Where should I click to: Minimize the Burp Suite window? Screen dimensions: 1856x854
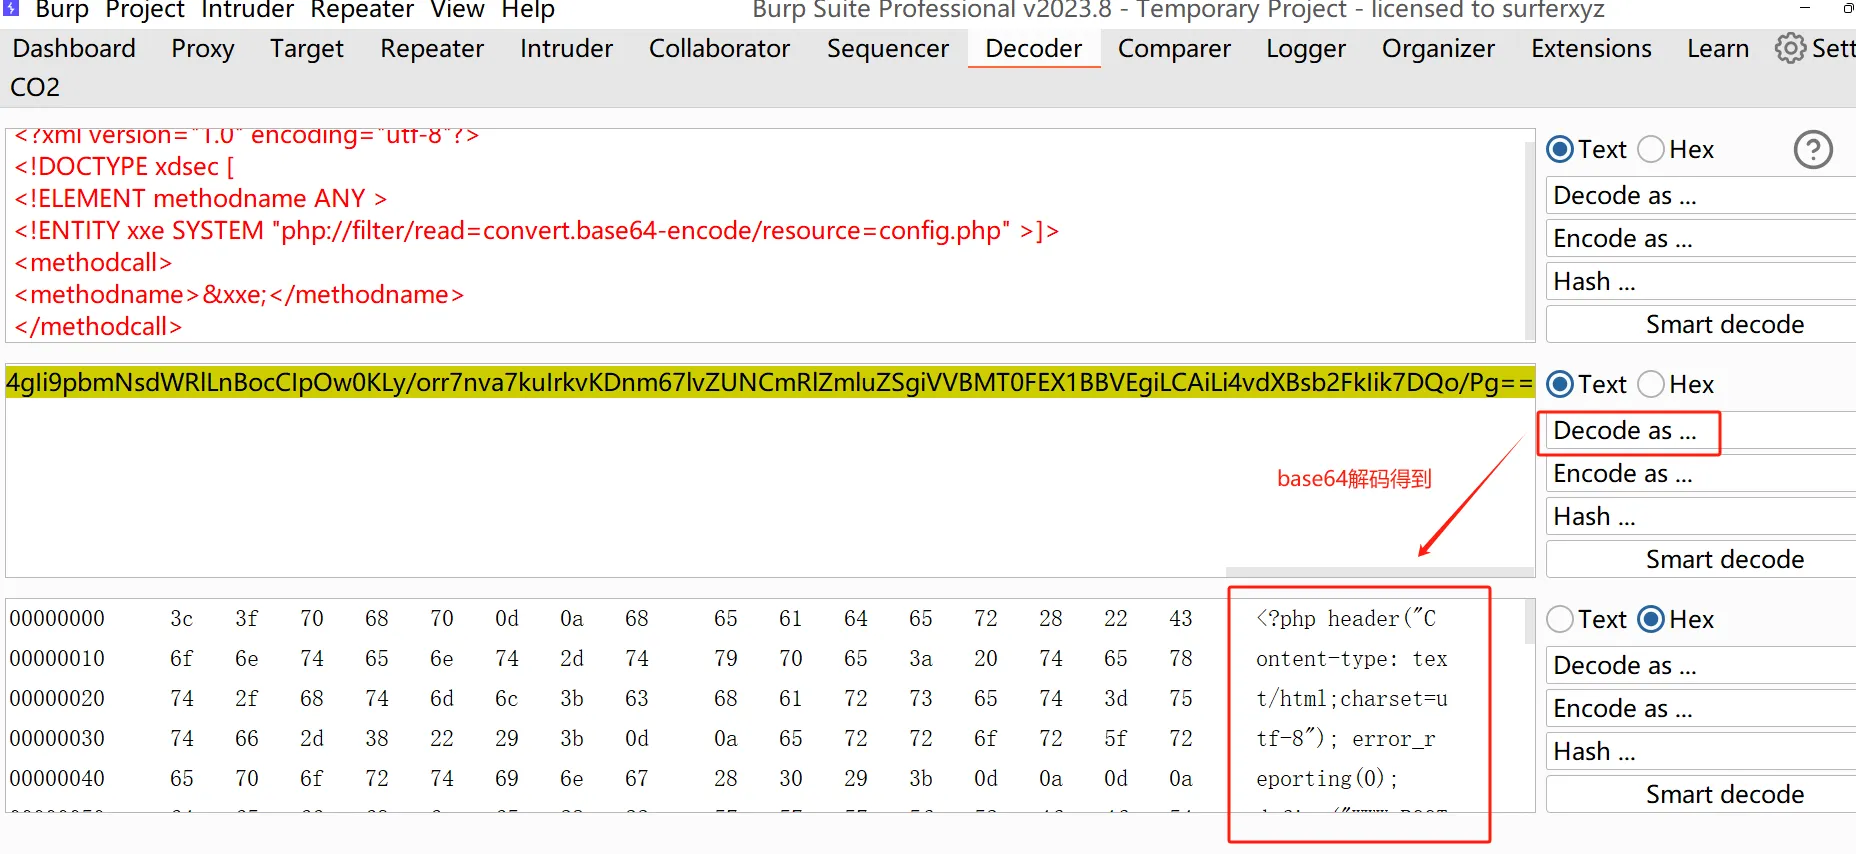tap(1805, 8)
